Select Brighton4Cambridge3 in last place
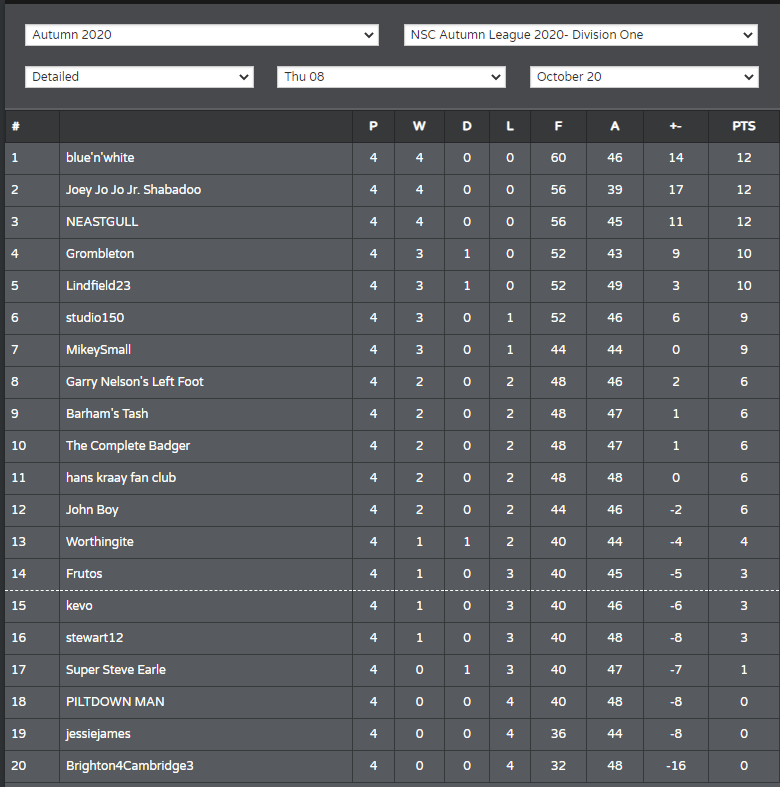This screenshot has width=780, height=787. click(x=129, y=765)
